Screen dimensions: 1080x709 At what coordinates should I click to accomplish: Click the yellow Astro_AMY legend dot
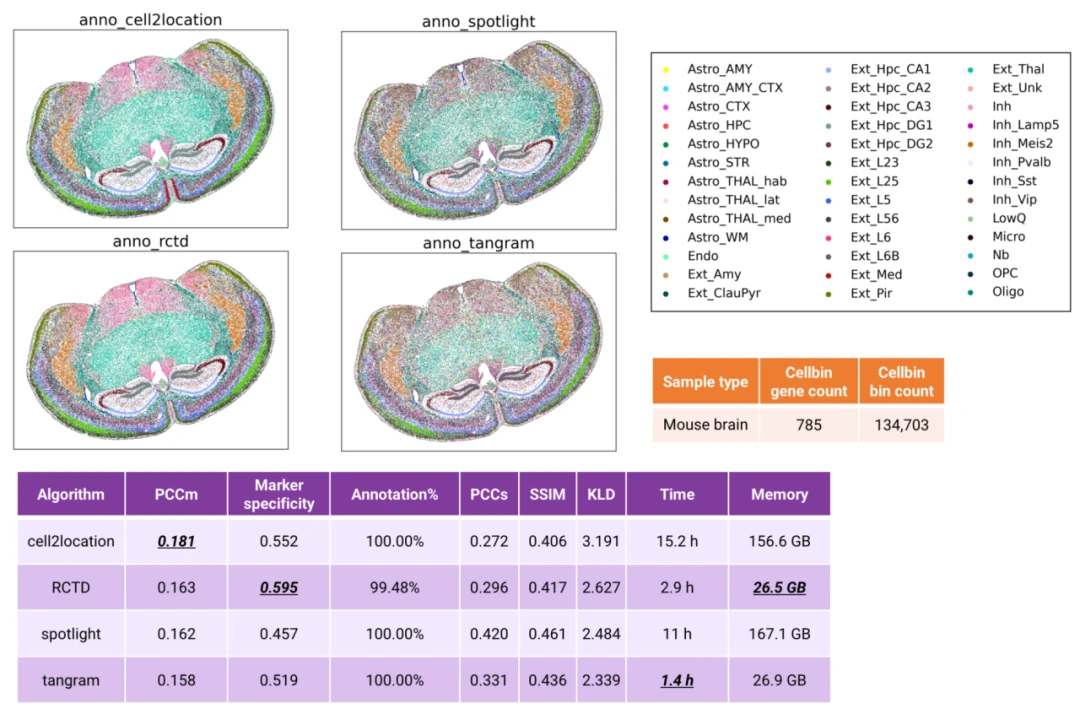click(666, 70)
